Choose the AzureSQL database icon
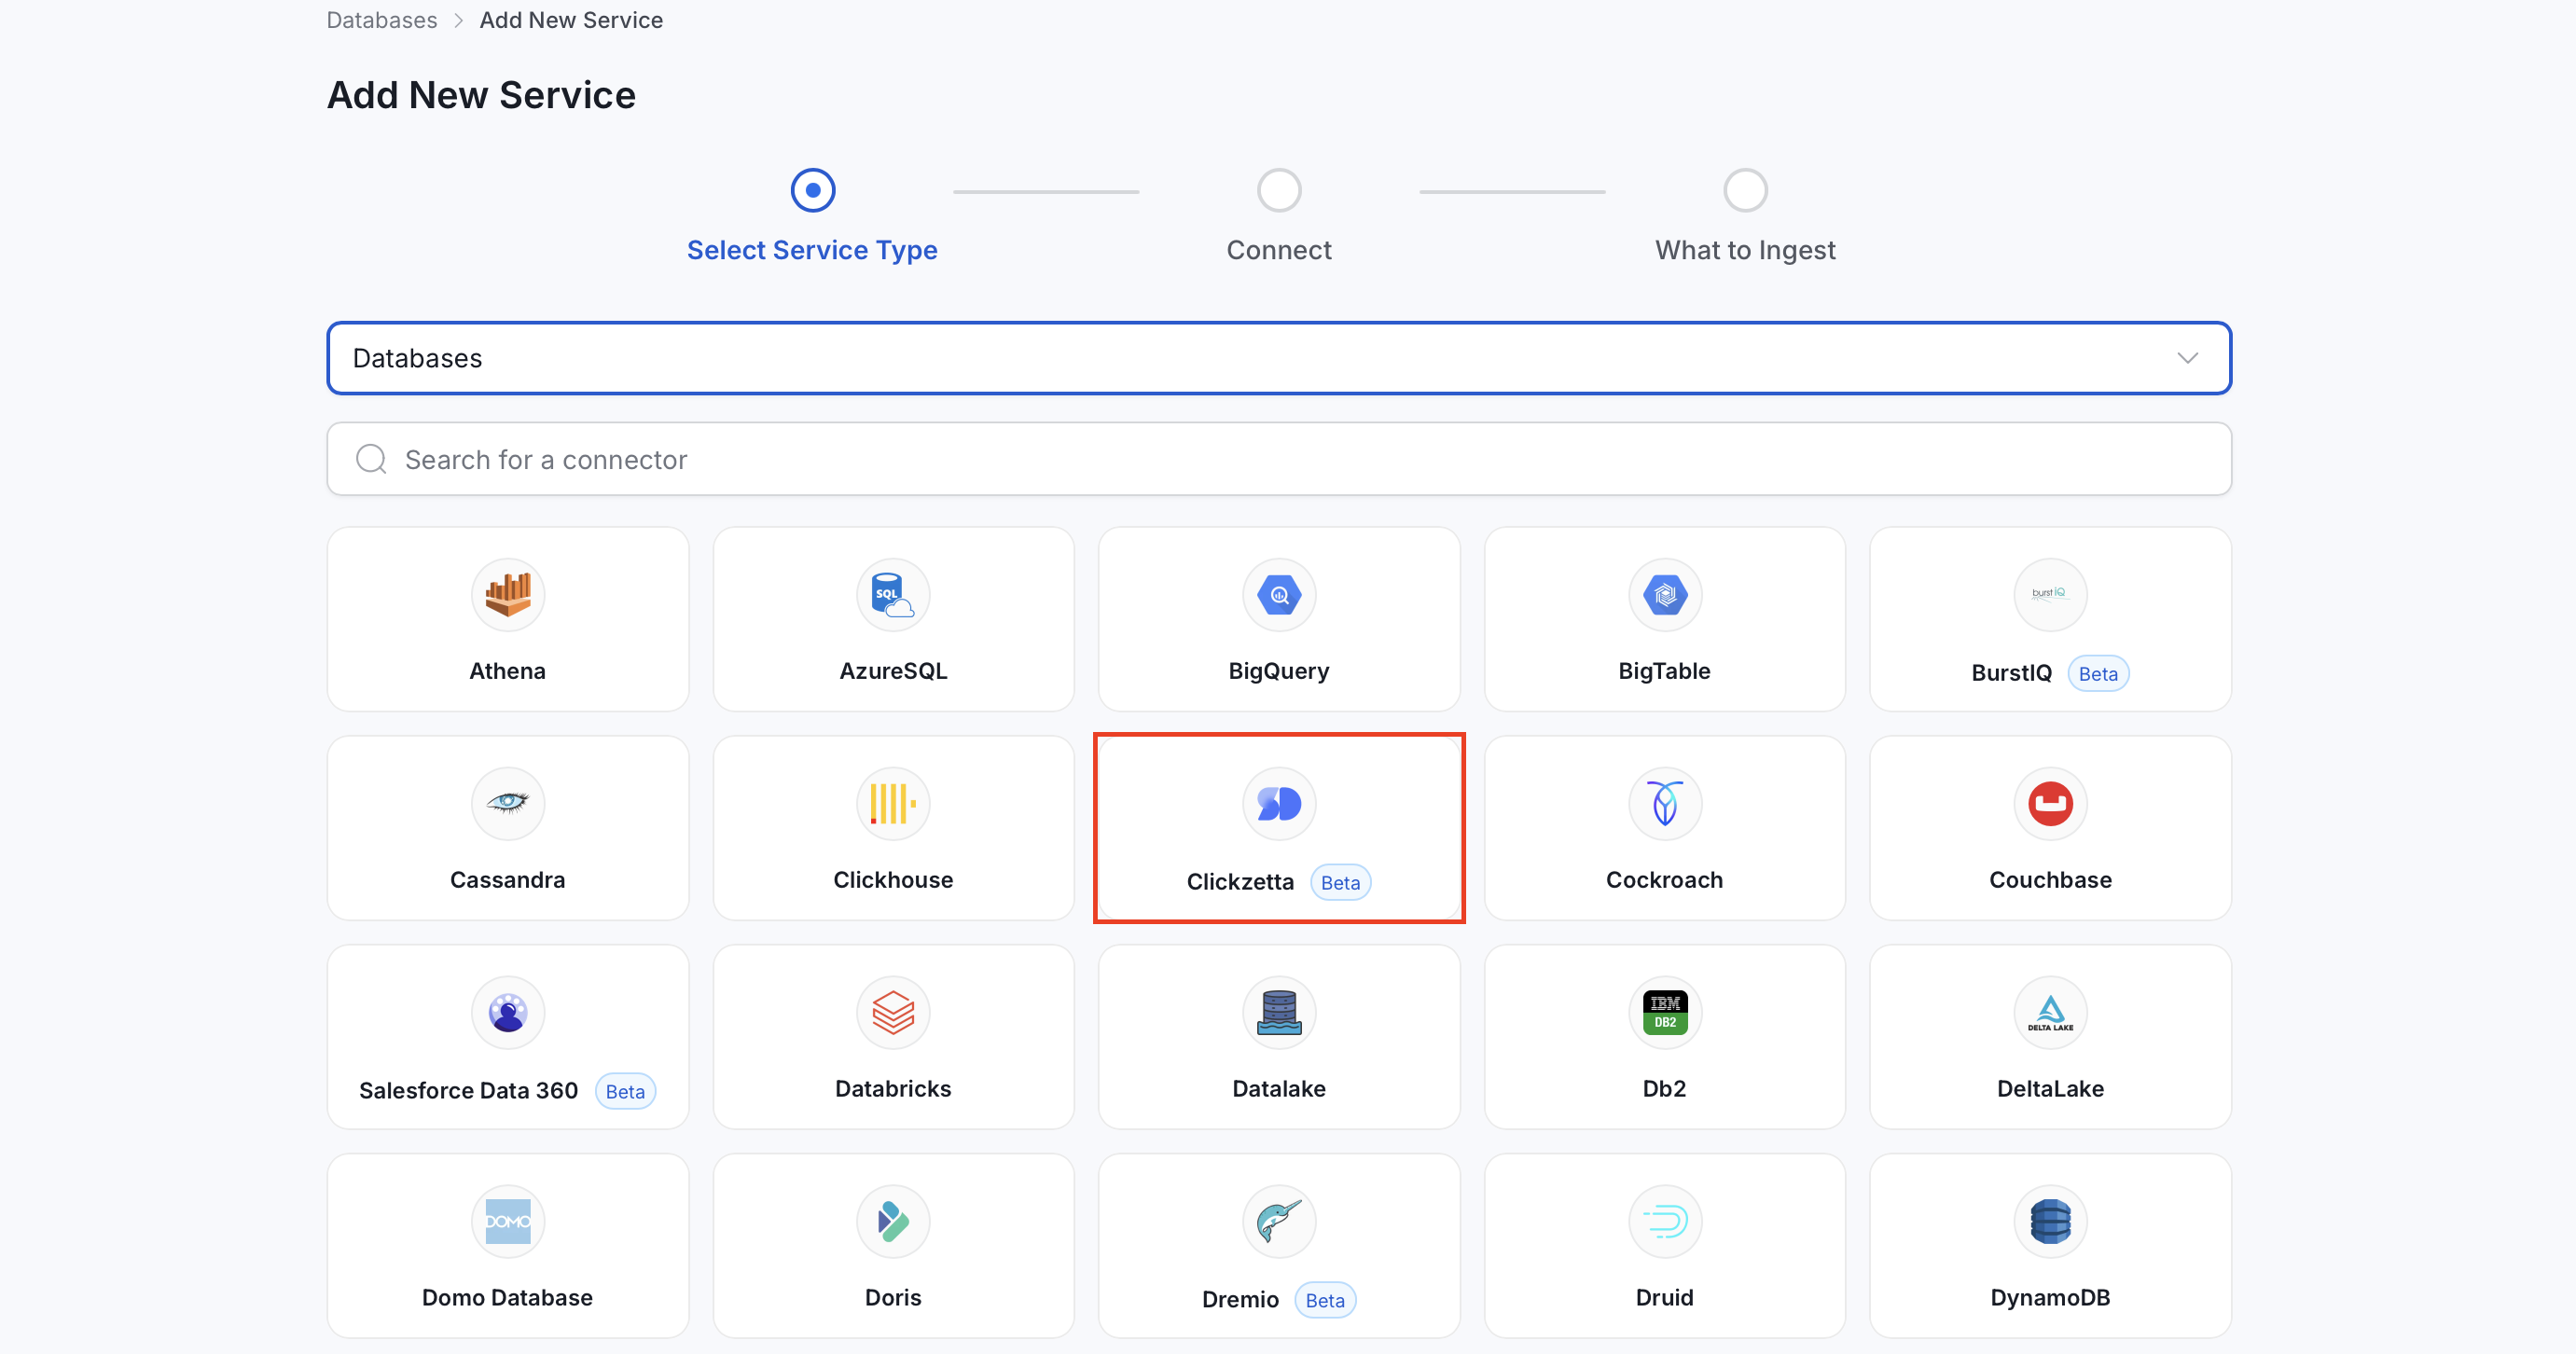The height and width of the screenshot is (1354, 2576). click(893, 595)
